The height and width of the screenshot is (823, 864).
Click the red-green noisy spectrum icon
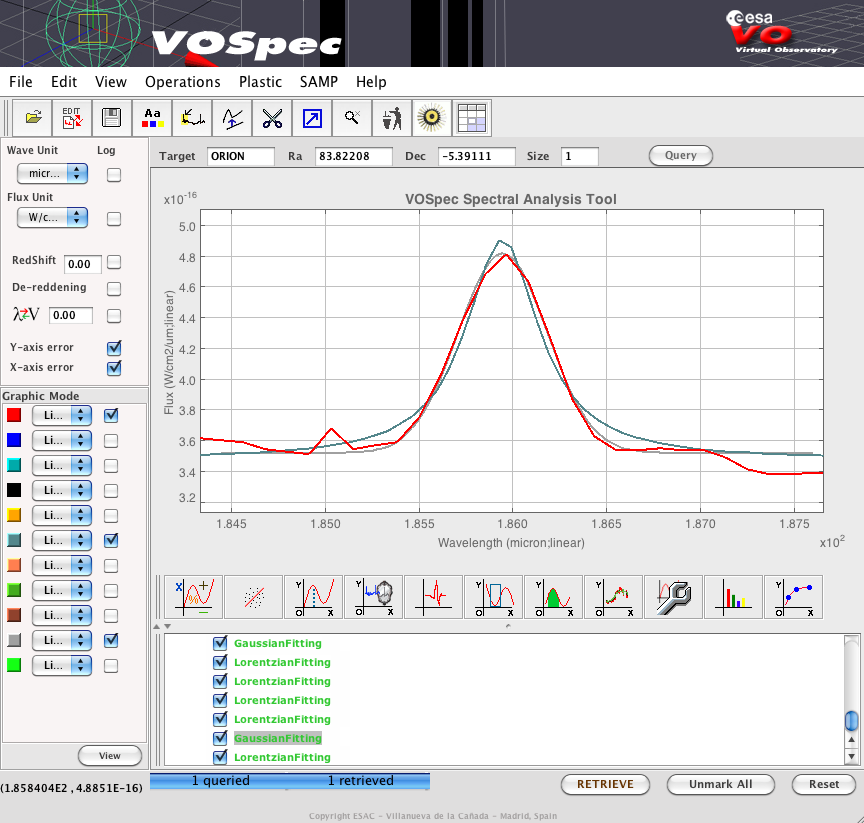tap(614, 597)
